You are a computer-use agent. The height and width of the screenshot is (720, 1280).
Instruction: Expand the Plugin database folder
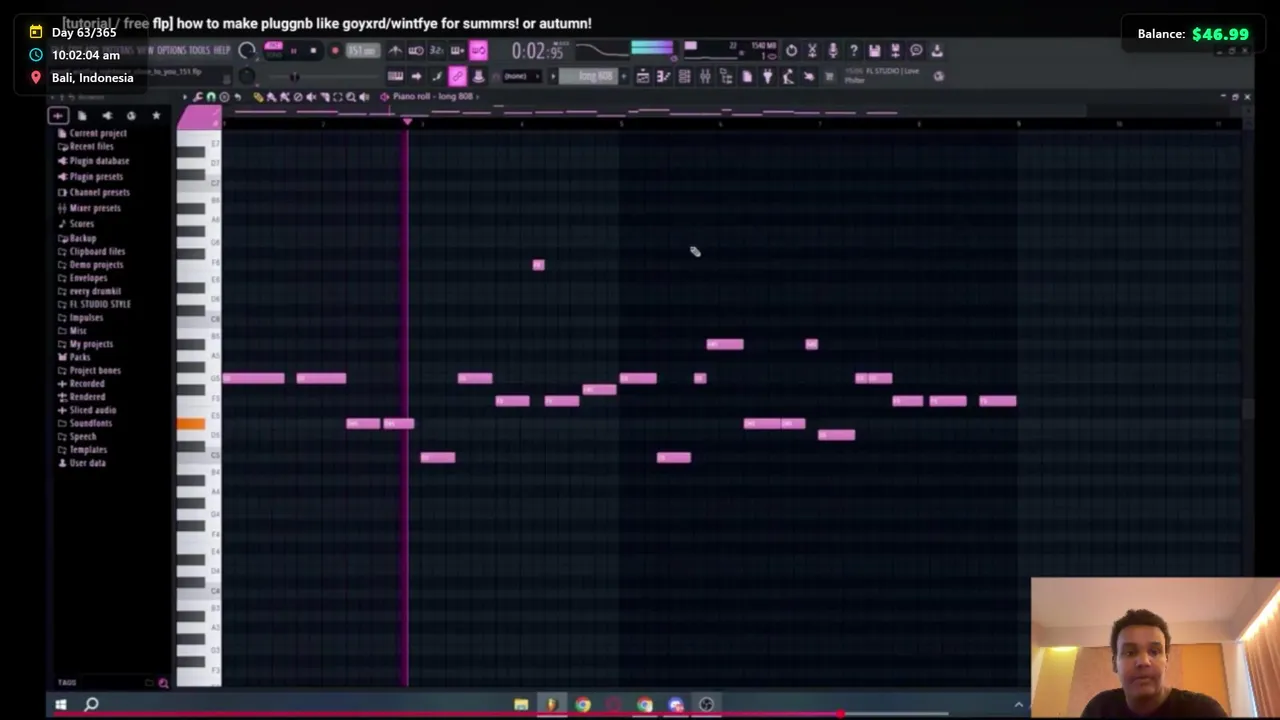[x=94, y=161]
